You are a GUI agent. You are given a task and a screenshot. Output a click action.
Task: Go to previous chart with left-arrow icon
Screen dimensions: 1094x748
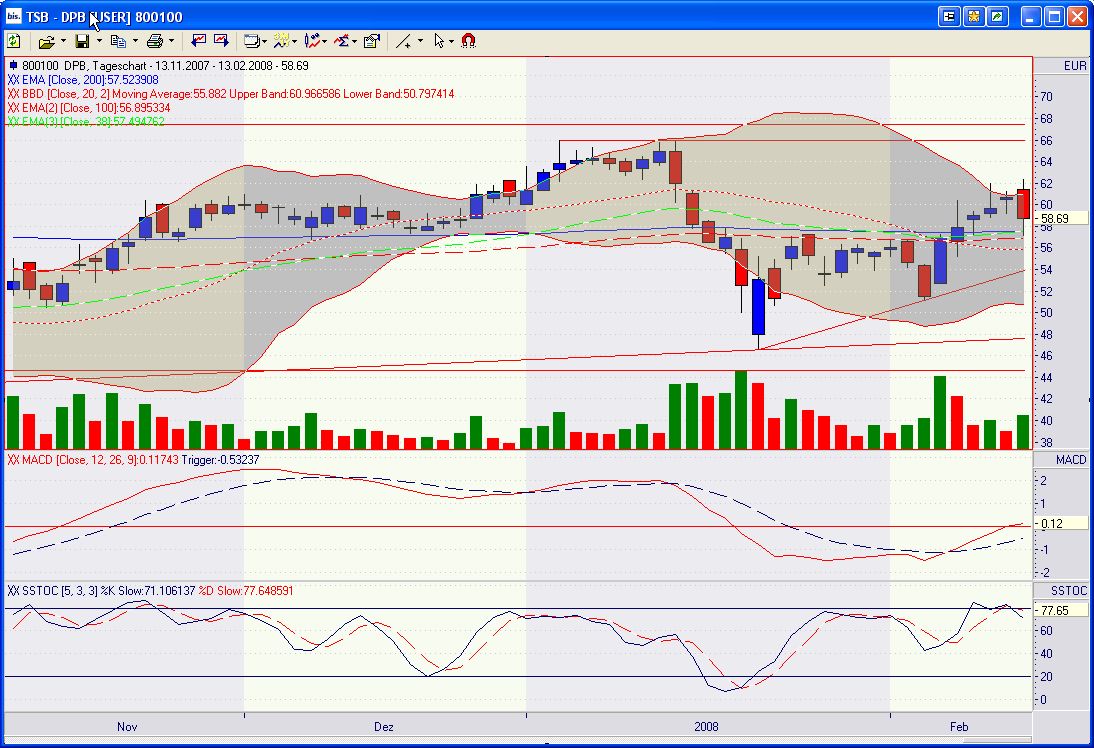point(199,40)
